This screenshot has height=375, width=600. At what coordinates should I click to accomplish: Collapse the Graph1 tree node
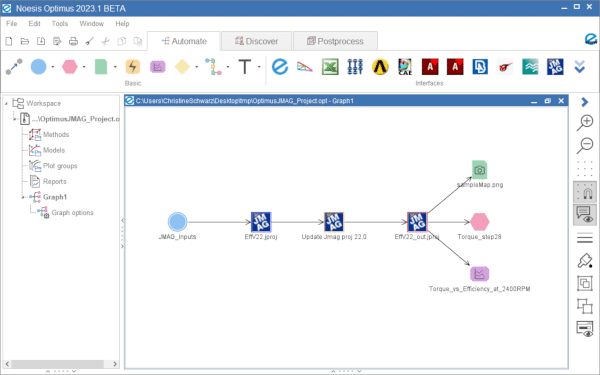pos(23,197)
